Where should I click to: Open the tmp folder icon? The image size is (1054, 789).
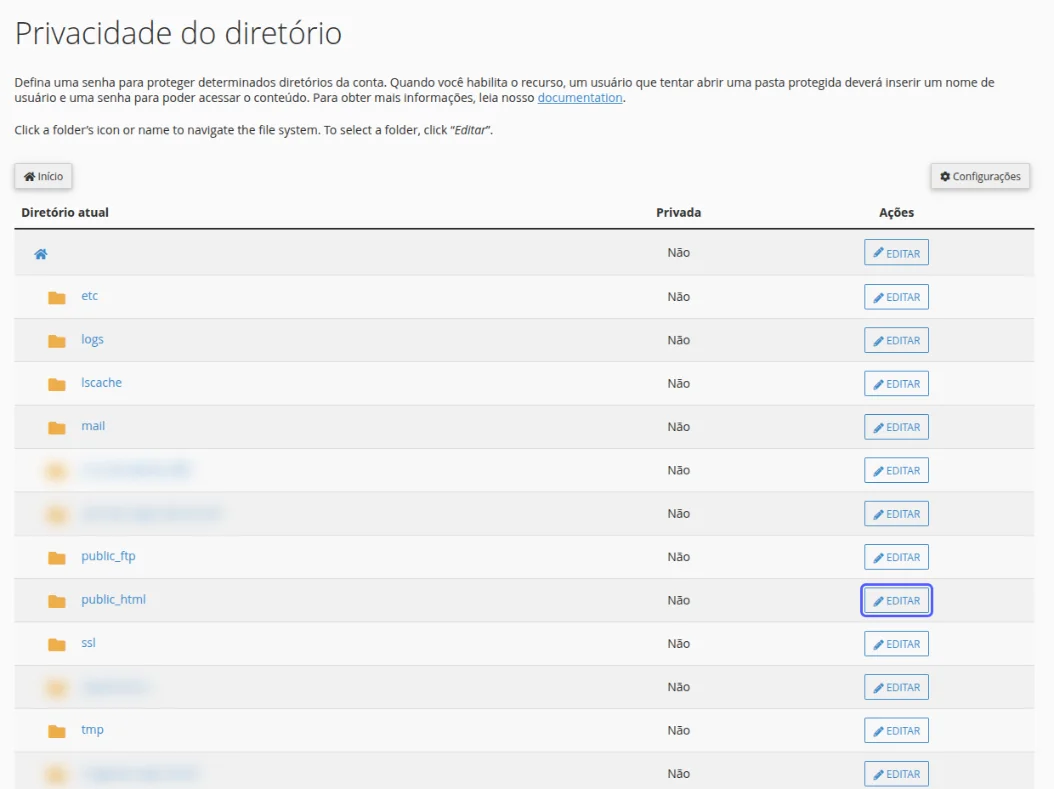[x=57, y=731]
